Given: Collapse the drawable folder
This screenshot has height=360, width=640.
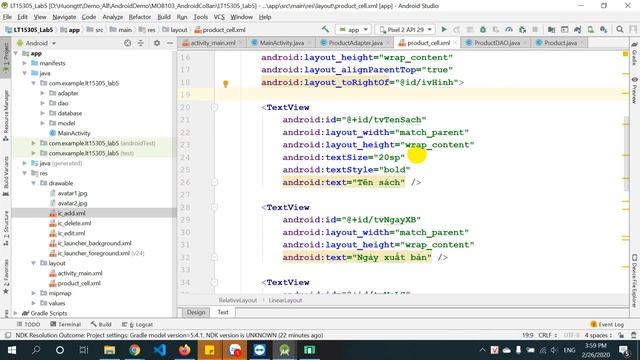Looking at the screenshot, I should 34,183.
